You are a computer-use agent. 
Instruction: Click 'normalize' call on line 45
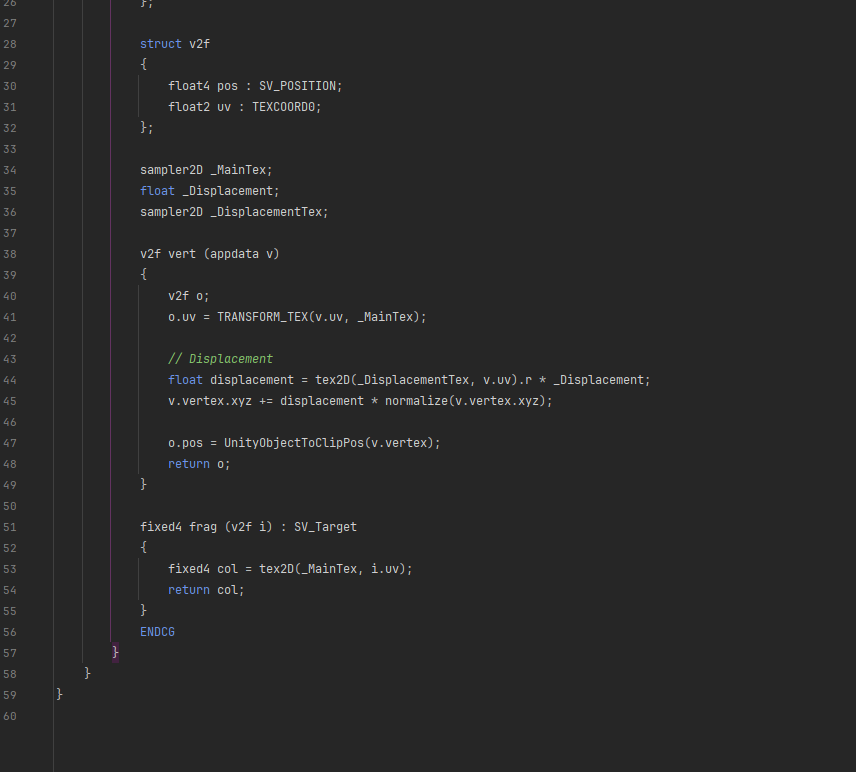click(416, 401)
